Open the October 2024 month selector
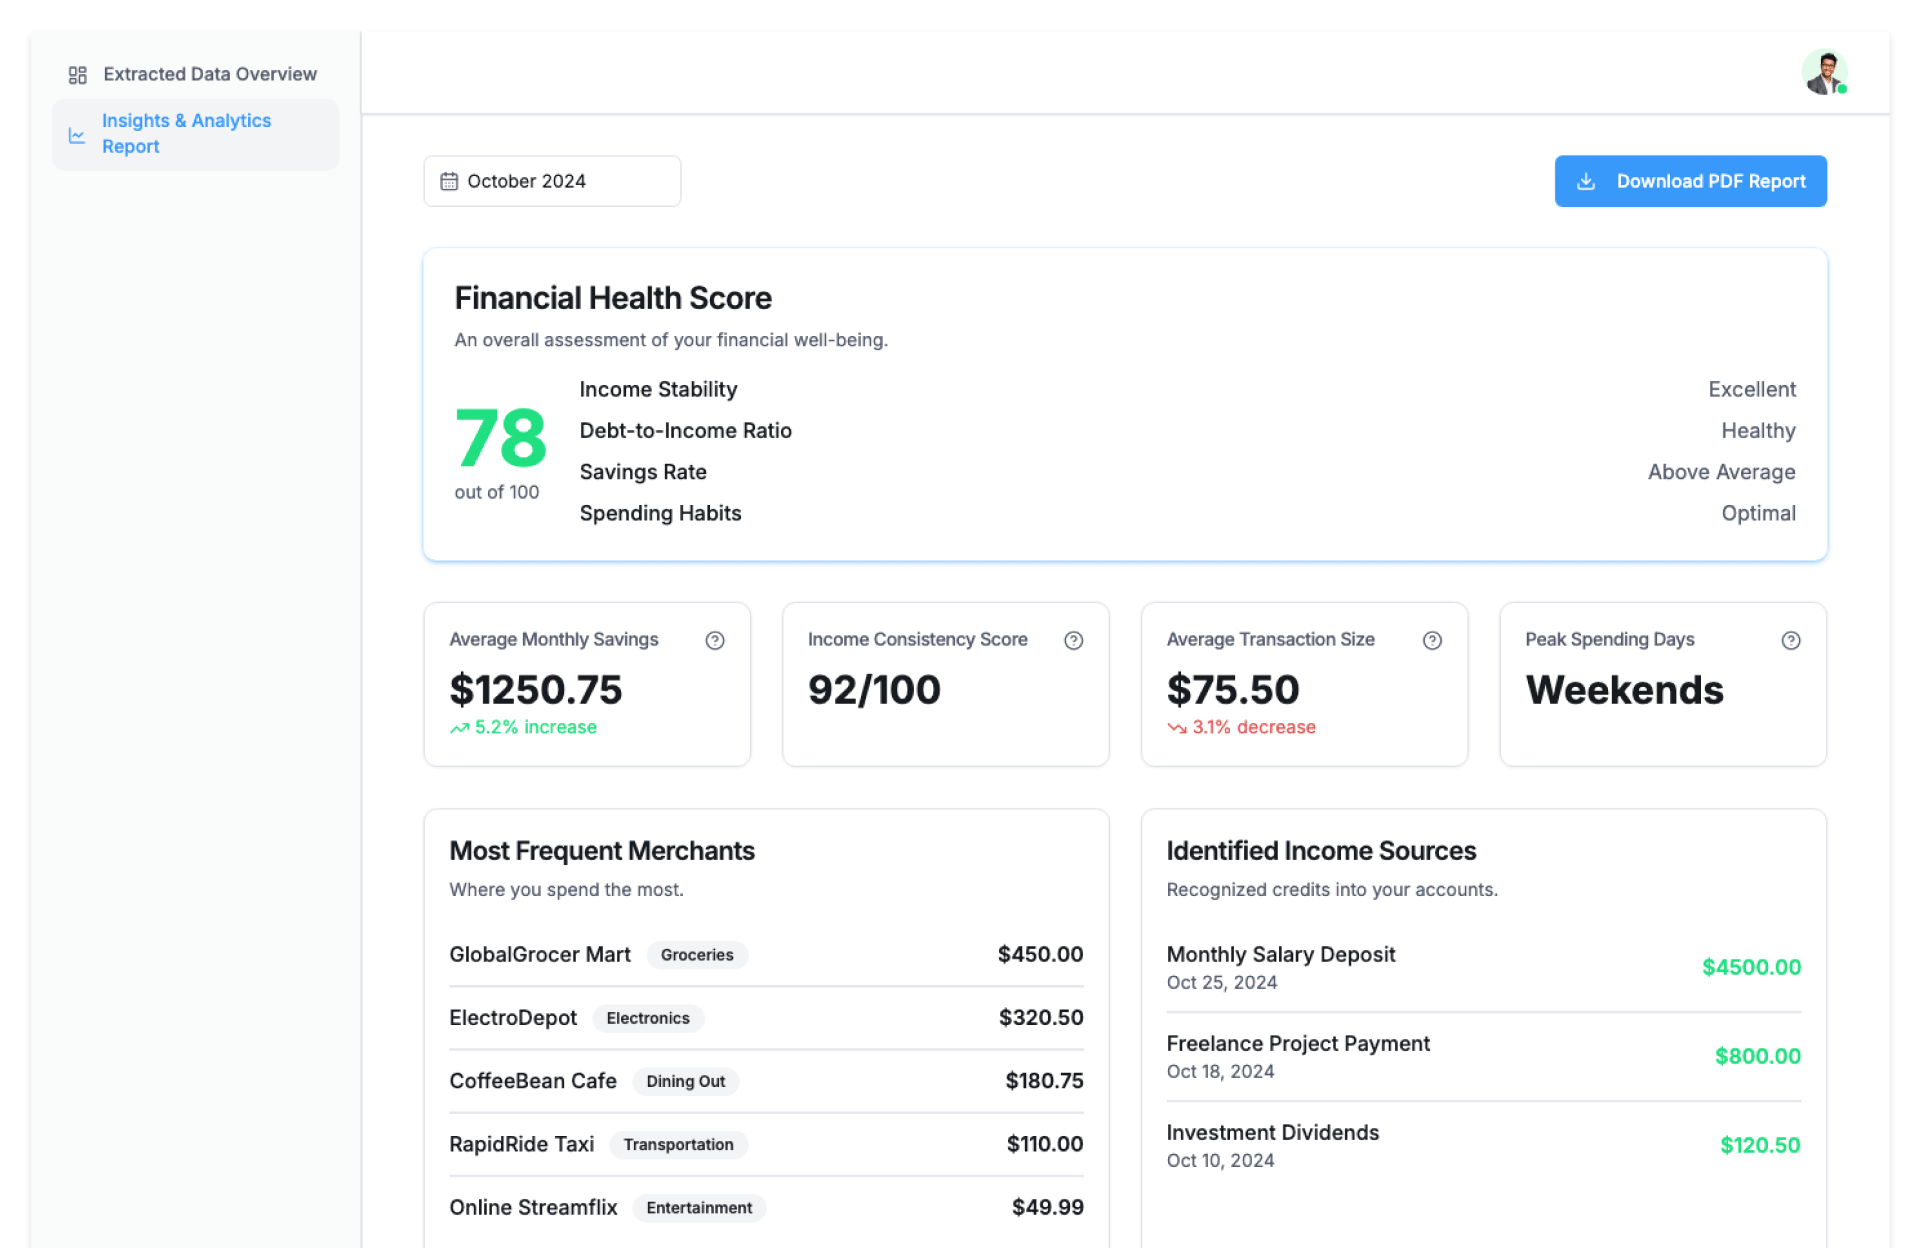 tap(552, 181)
